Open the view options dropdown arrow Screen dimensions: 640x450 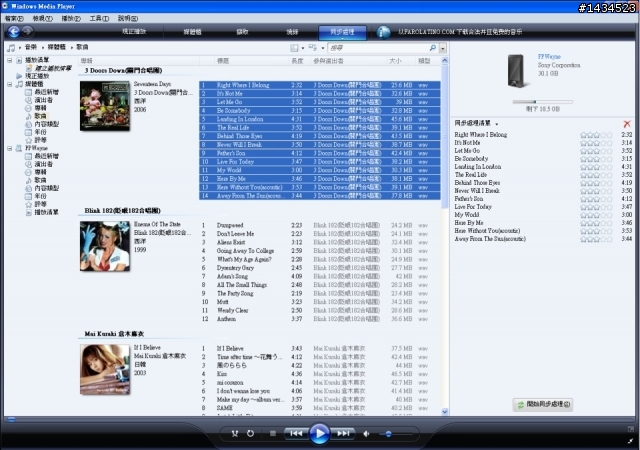[322, 48]
